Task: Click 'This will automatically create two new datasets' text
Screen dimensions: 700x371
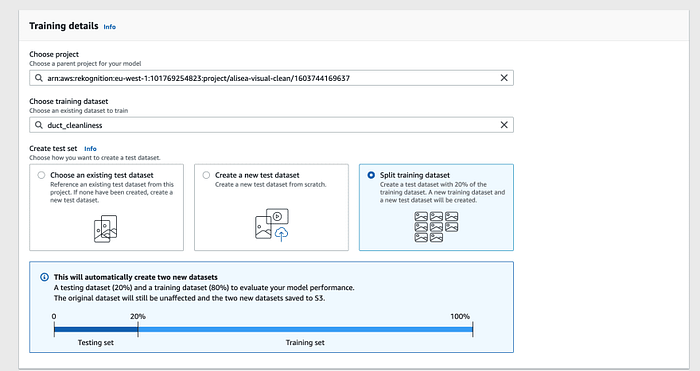Action: pyautogui.click(x=136, y=277)
